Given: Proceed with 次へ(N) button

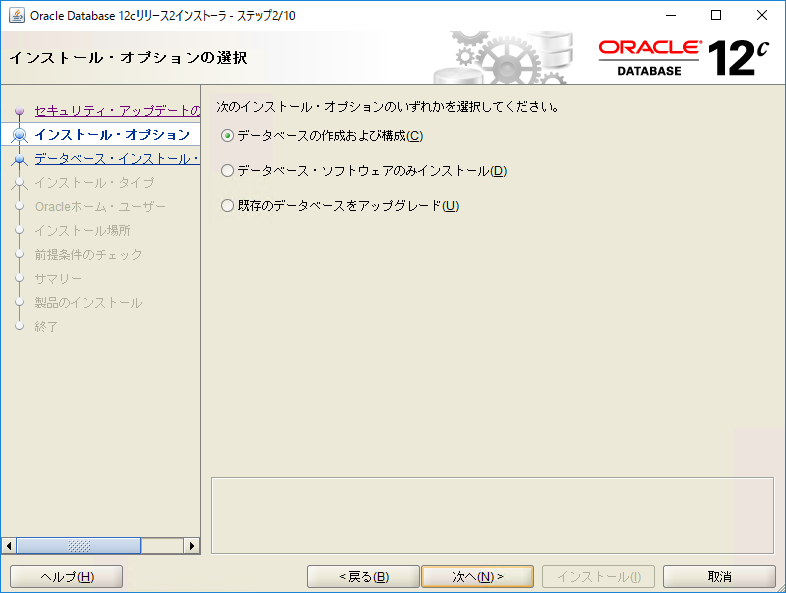Looking at the screenshot, I should tap(478, 576).
